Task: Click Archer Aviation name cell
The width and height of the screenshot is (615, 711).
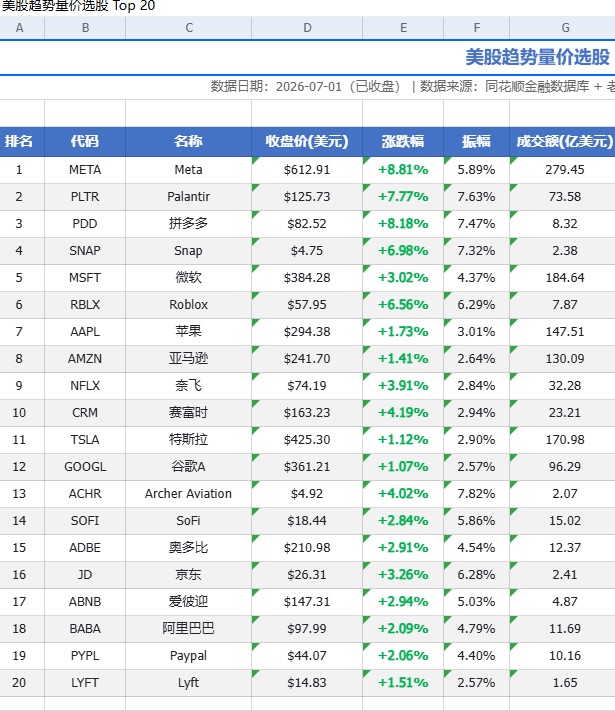Action: [188, 494]
